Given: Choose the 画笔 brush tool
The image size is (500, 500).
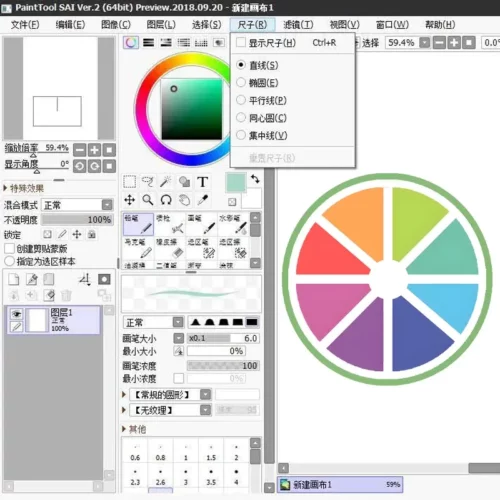Looking at the screenshot, I should 201,224.
